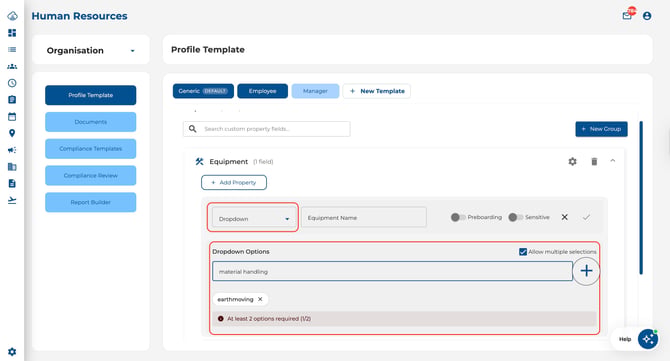This screenshot has height=361, width=670.
Task: Open the dashboard grid icon in sidebar
Action: tap(12, 33)
